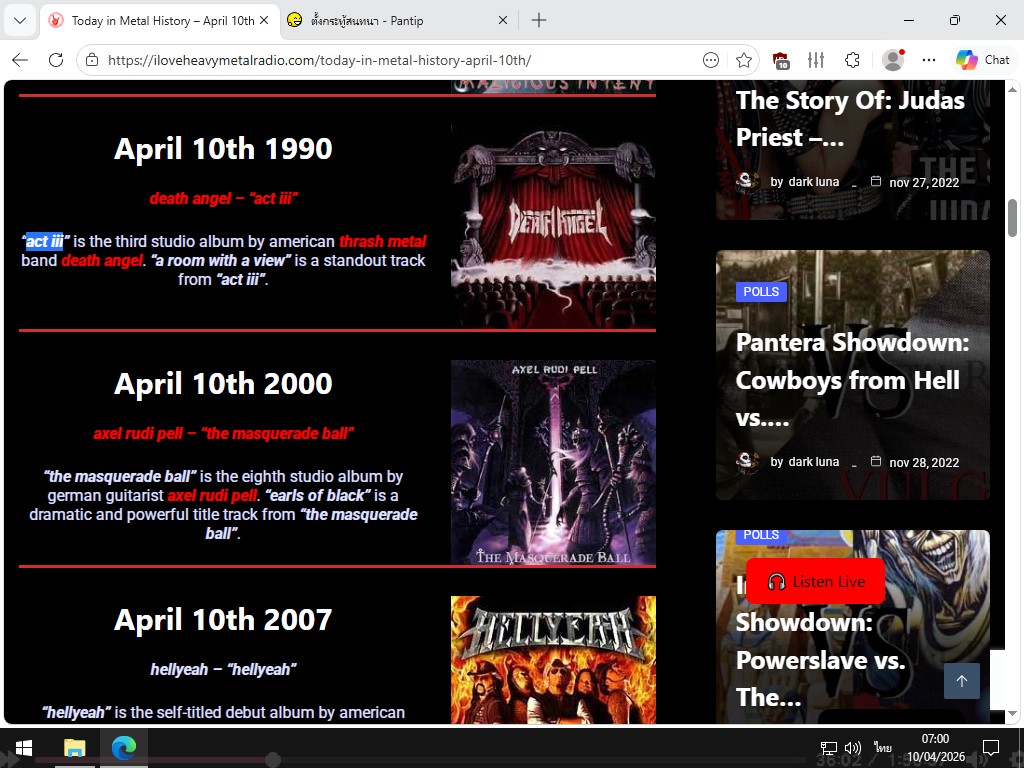This screenshot has height=768, width=1024.
Task: Open dark luna author on Judas Priest card
Action: pyautogui.click(x=813, y=182)
